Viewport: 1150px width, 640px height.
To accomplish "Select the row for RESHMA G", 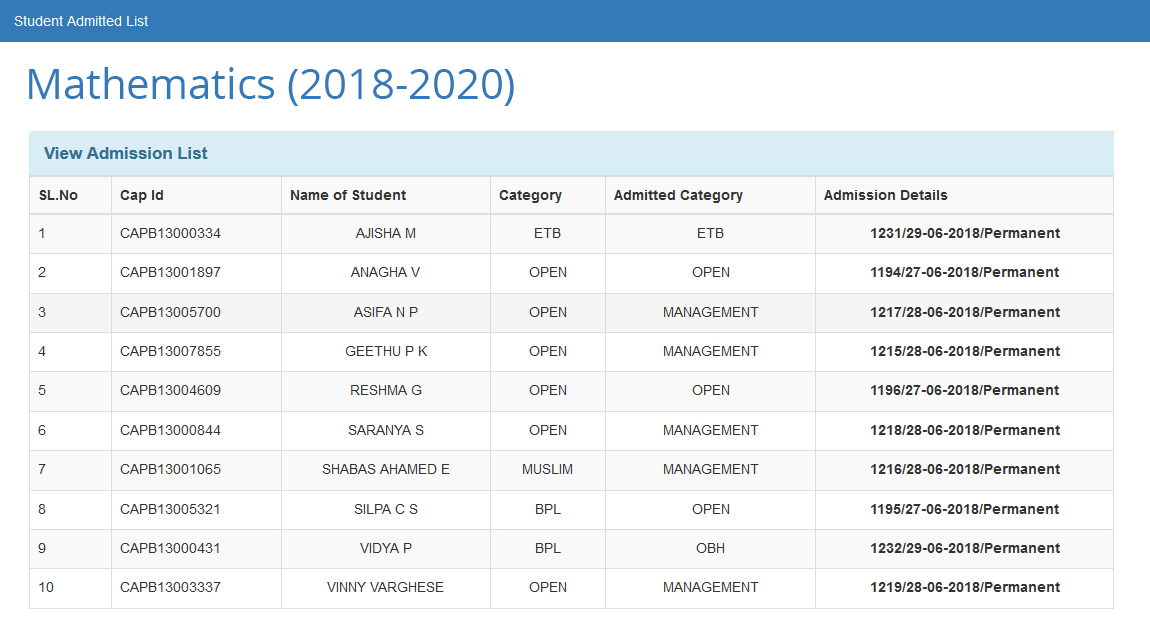I will pyautogui.click(x=385, y=390).
